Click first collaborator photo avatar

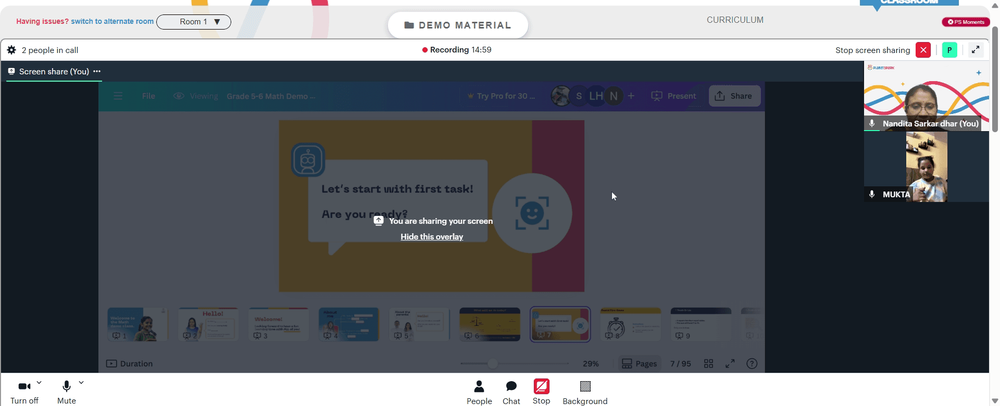click(x=561, y=96)
